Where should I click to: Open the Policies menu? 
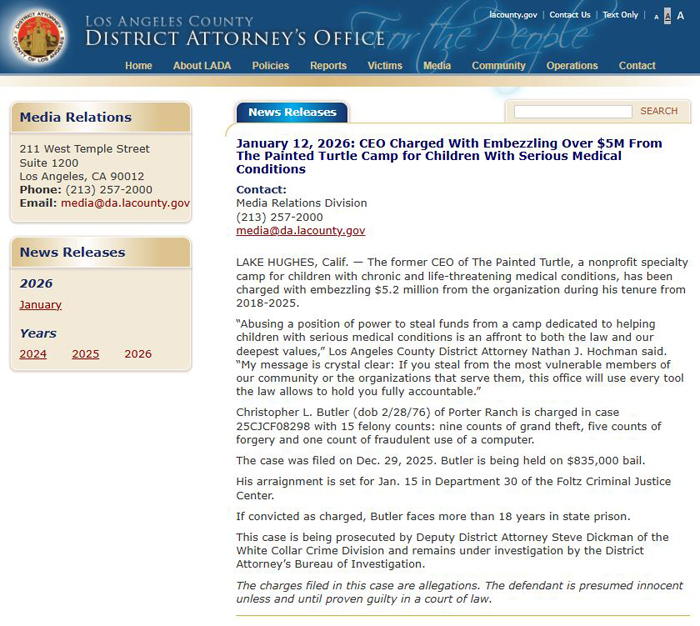[x=270, y=66]
